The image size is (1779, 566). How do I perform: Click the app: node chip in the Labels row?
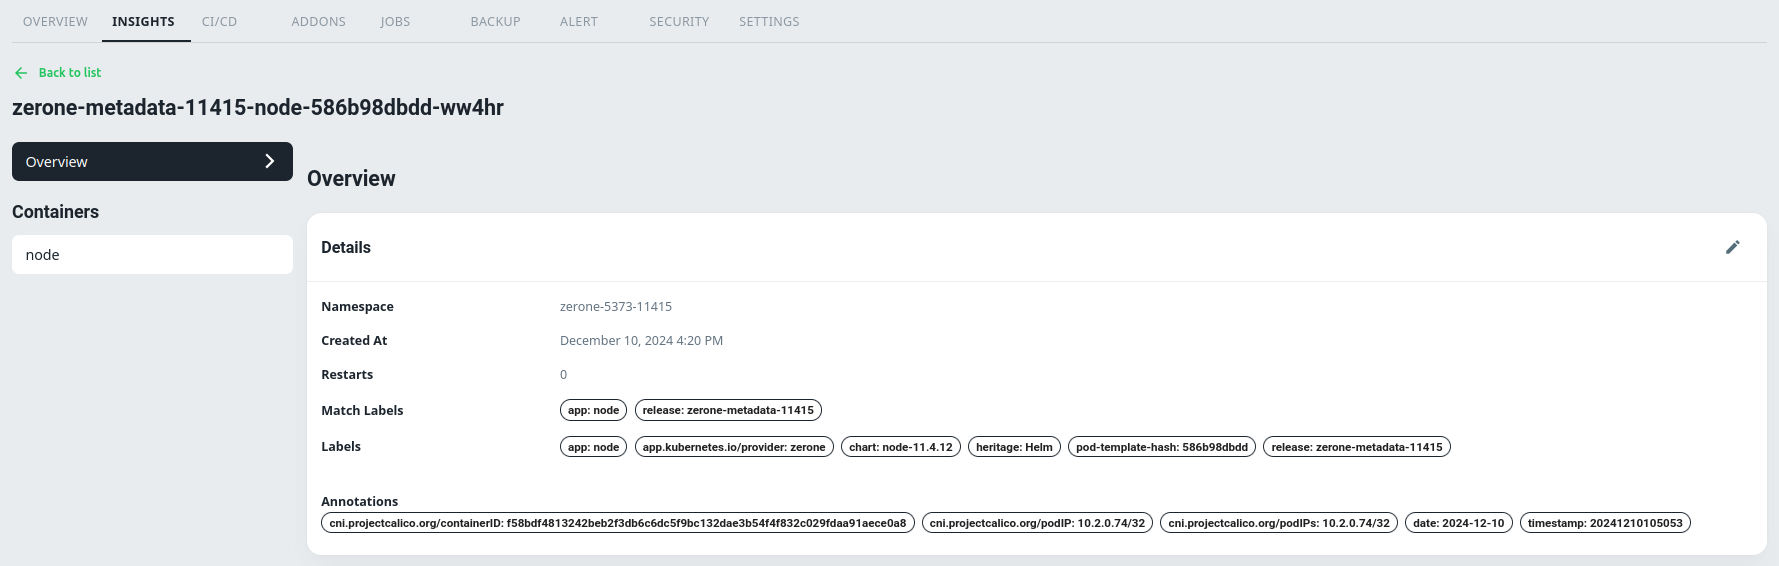[593, 447]
